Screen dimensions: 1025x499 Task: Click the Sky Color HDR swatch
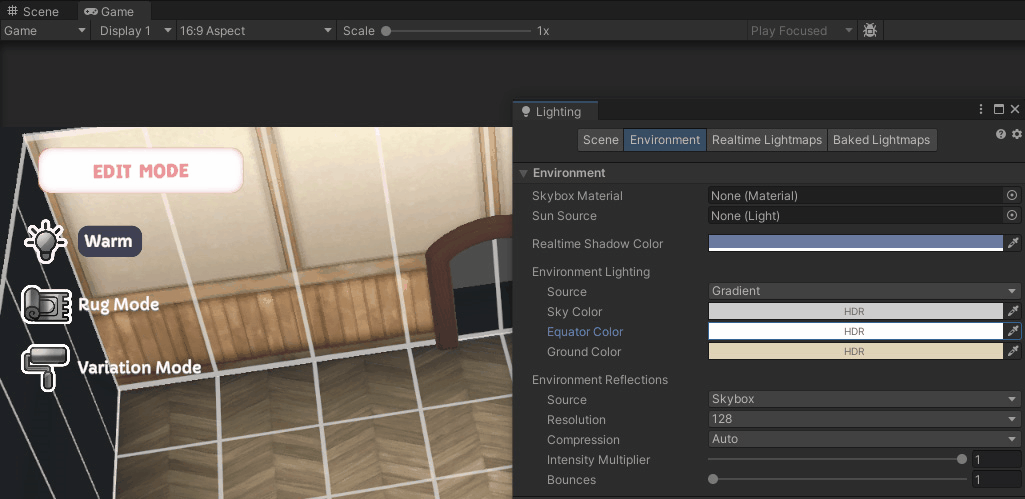pyautogui.click(x=855, y=311)
